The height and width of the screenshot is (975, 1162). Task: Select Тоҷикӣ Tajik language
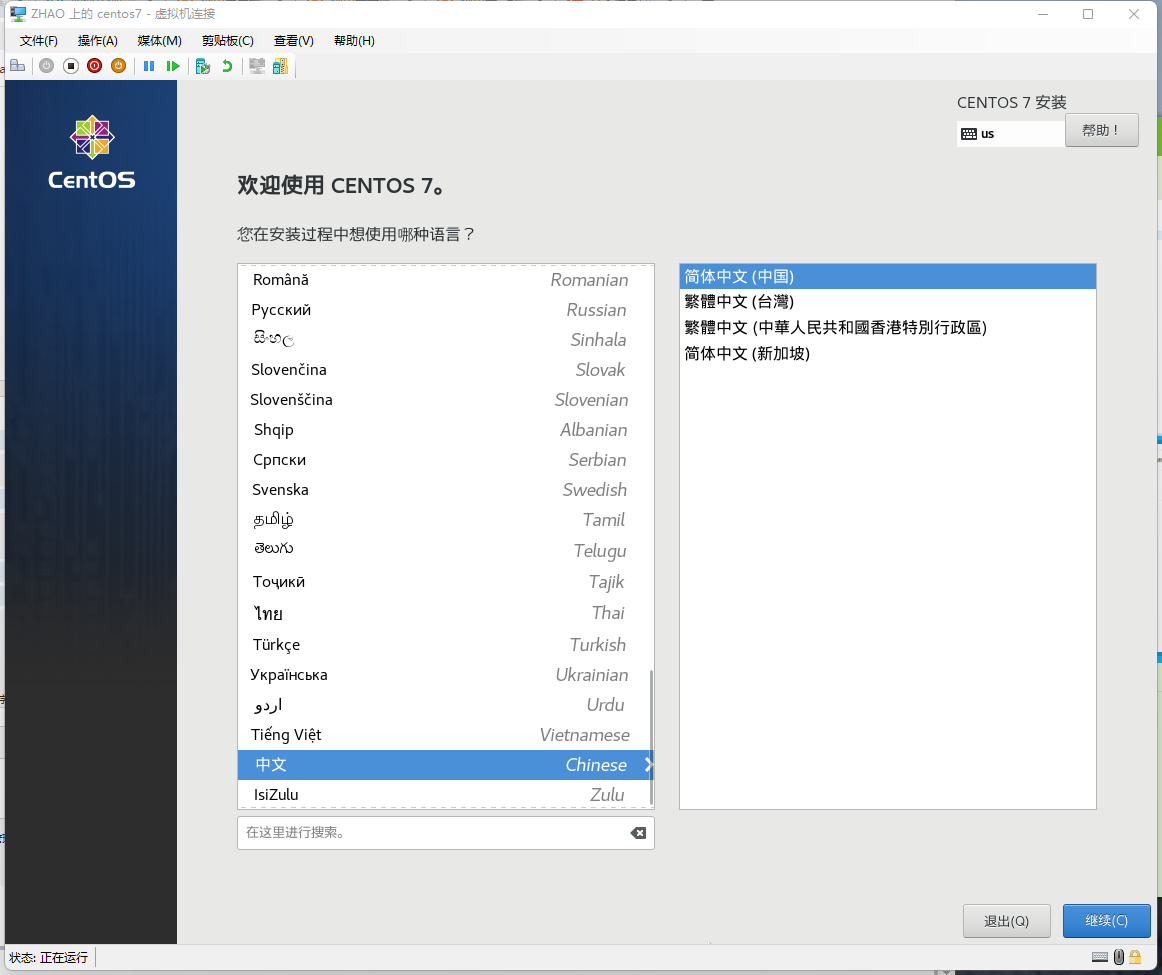point(443,582)
